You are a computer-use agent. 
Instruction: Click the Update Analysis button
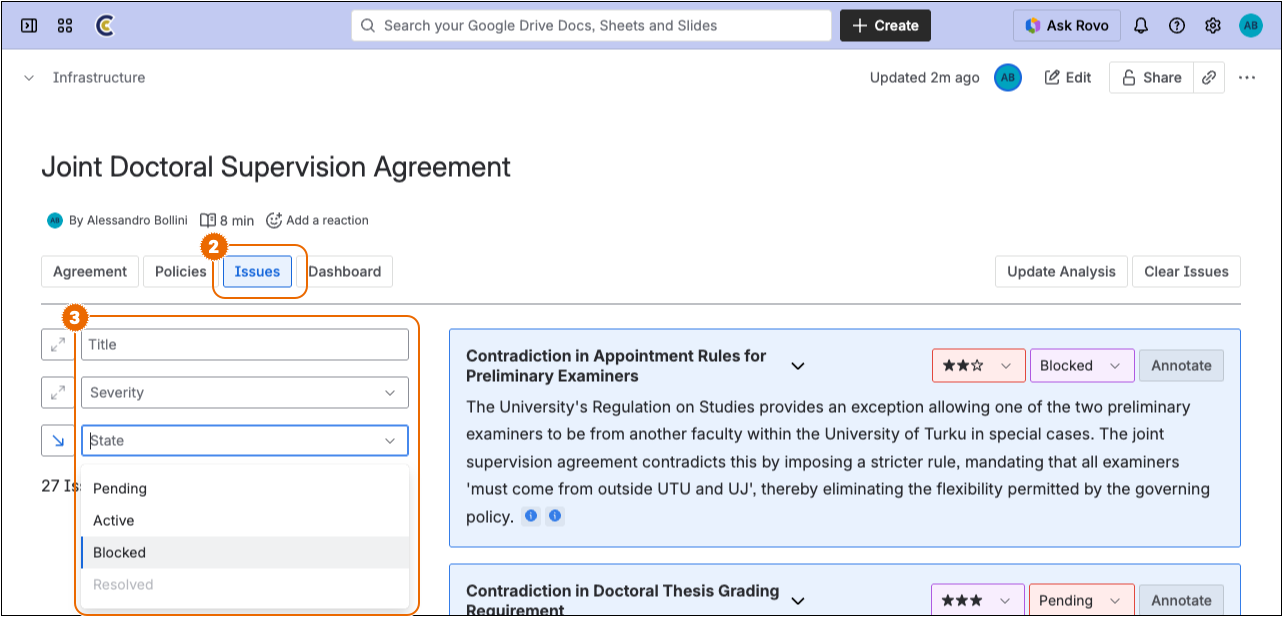[x=1061, y=272]
